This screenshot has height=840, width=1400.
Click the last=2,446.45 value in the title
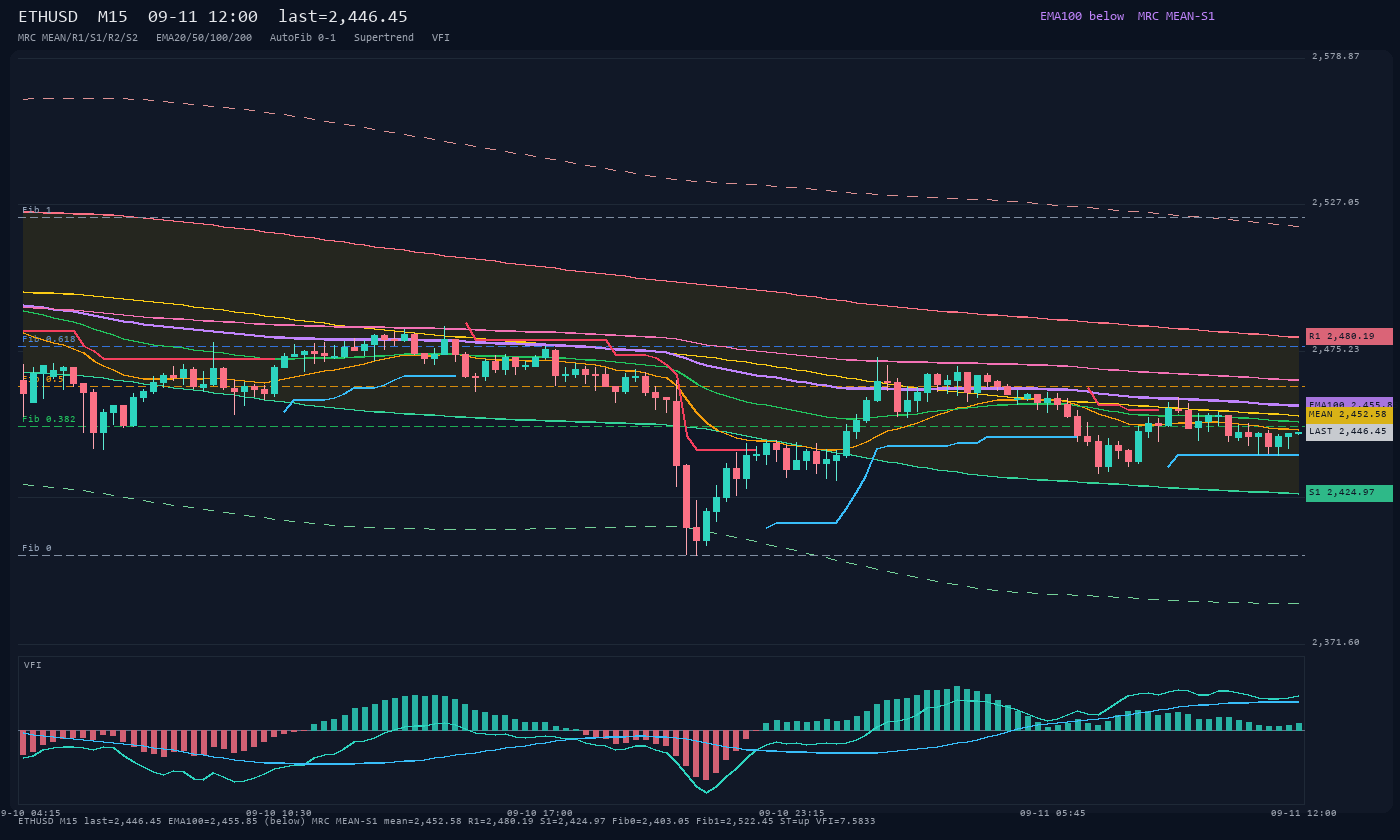(343, 17)
